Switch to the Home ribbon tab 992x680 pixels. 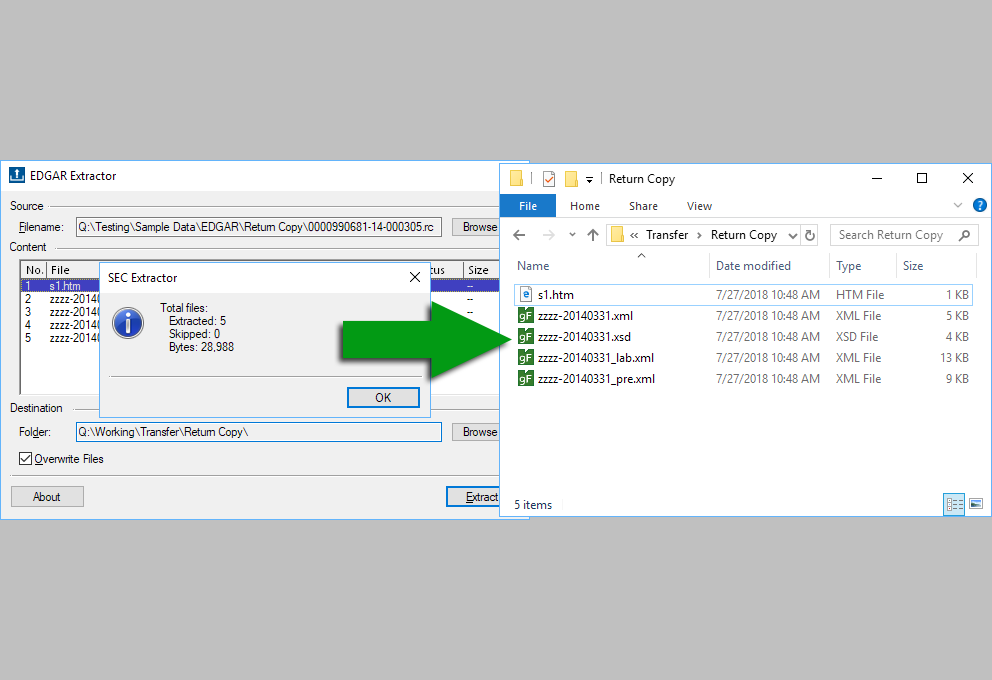coord(585,206)
